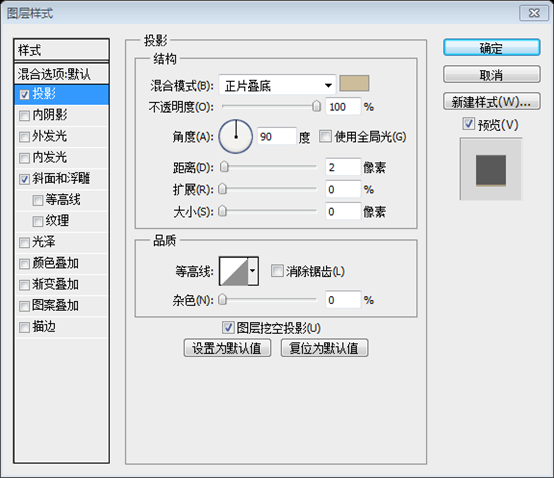This screenshot has width=554, height=478.
Task: Enable the 图案叠加 checkbox
Action: point(24,306)
